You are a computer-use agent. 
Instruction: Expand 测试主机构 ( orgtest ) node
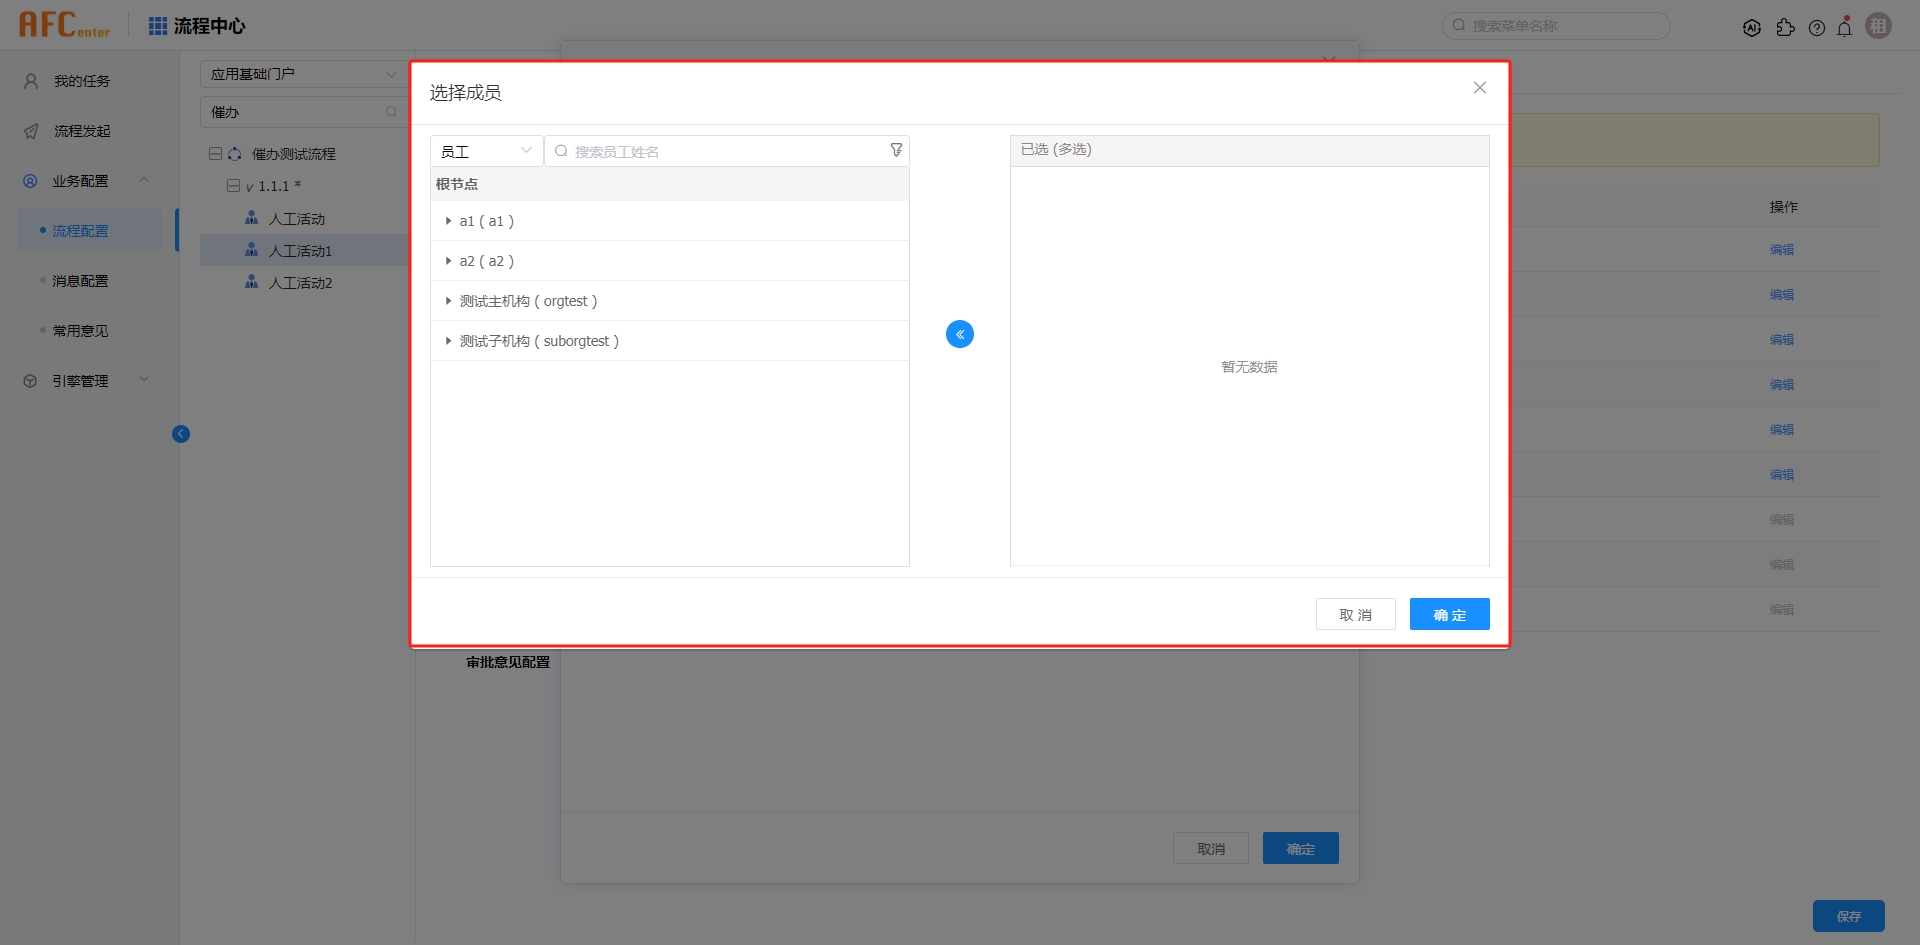(448, 301)
